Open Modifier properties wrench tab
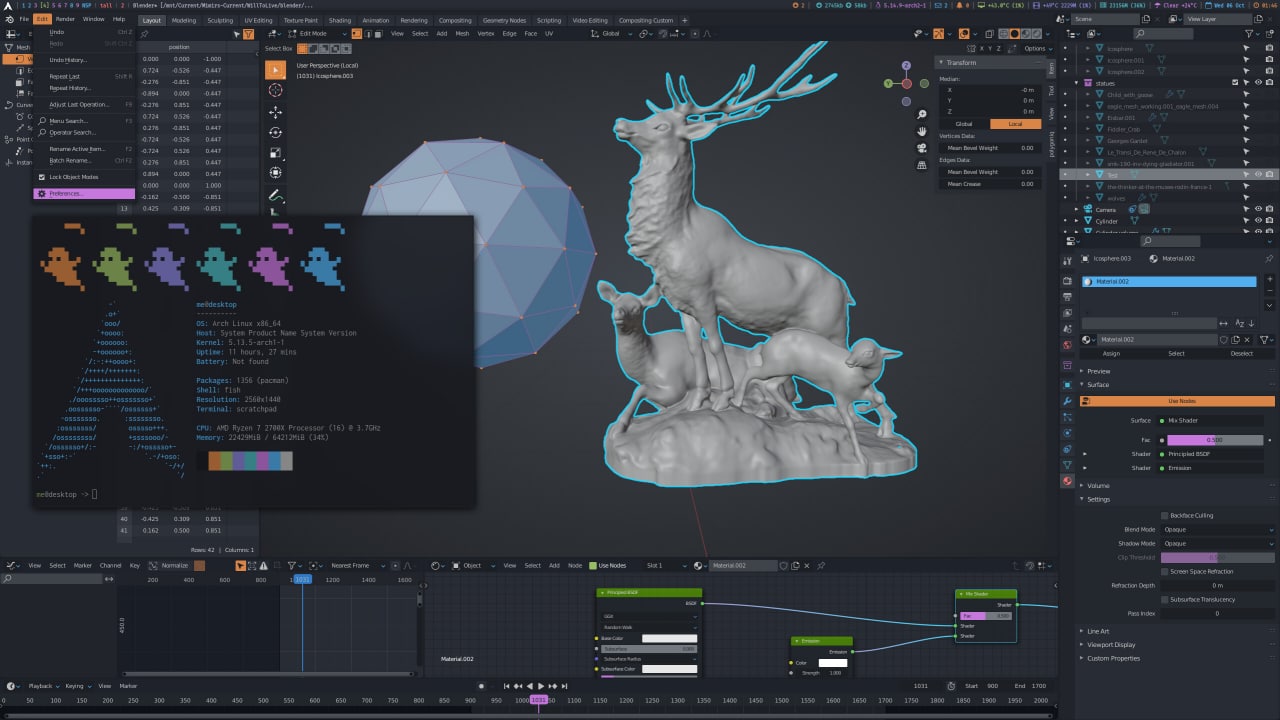The height and width of the screenshot is (720, 1280). pos(1067,401)
